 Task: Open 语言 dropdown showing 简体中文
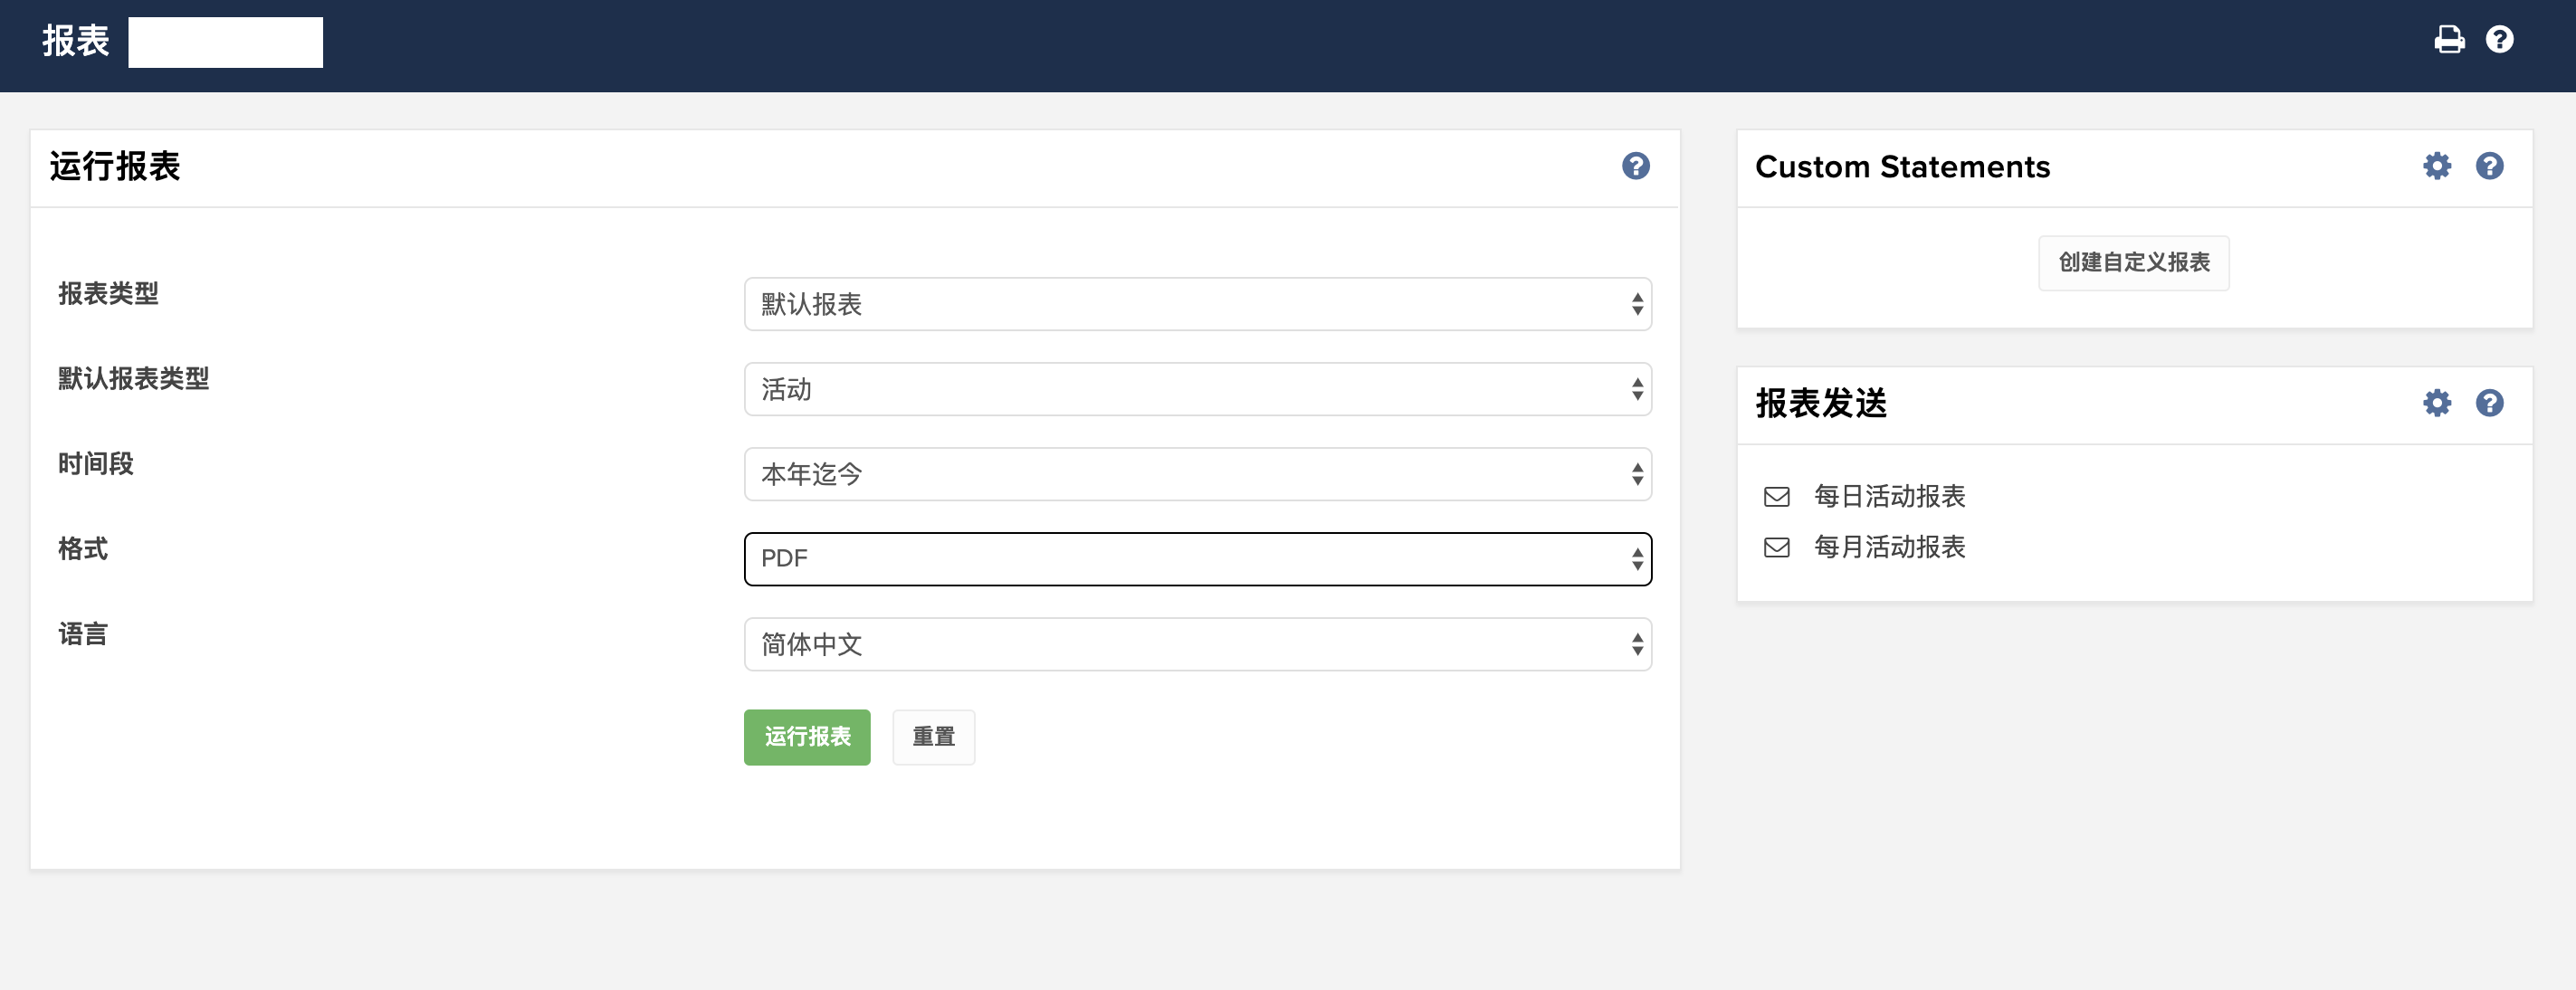[x=1197, y=644]
